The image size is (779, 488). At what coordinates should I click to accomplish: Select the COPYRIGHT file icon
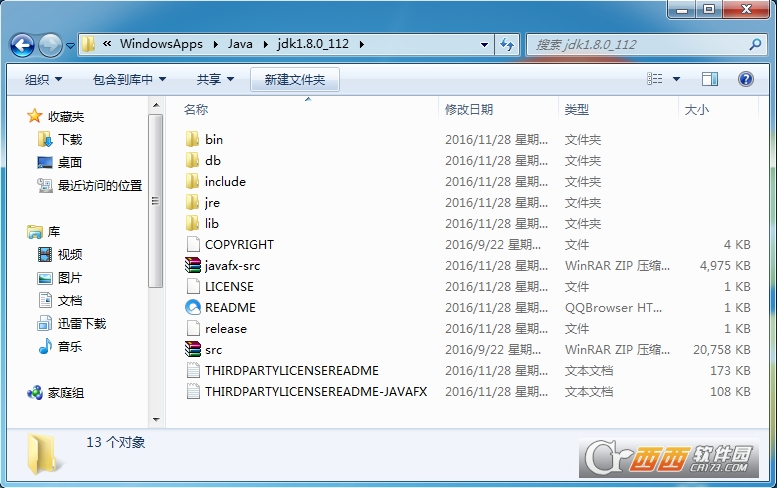point(193,244)
